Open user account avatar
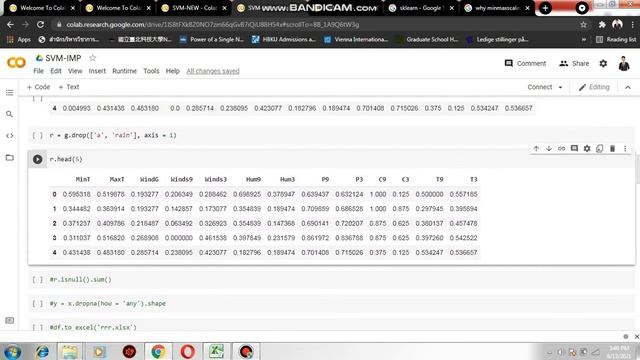 coord(624,64)
